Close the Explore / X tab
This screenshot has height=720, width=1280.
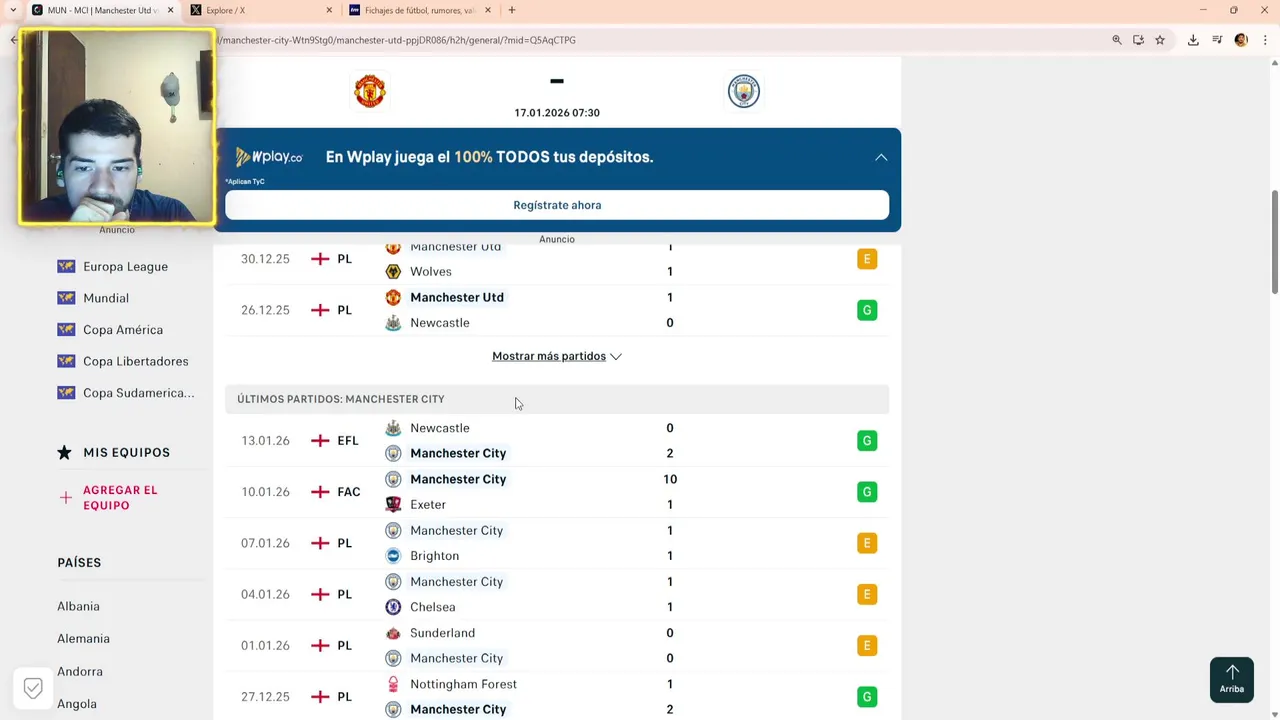(x=329, y=10)
